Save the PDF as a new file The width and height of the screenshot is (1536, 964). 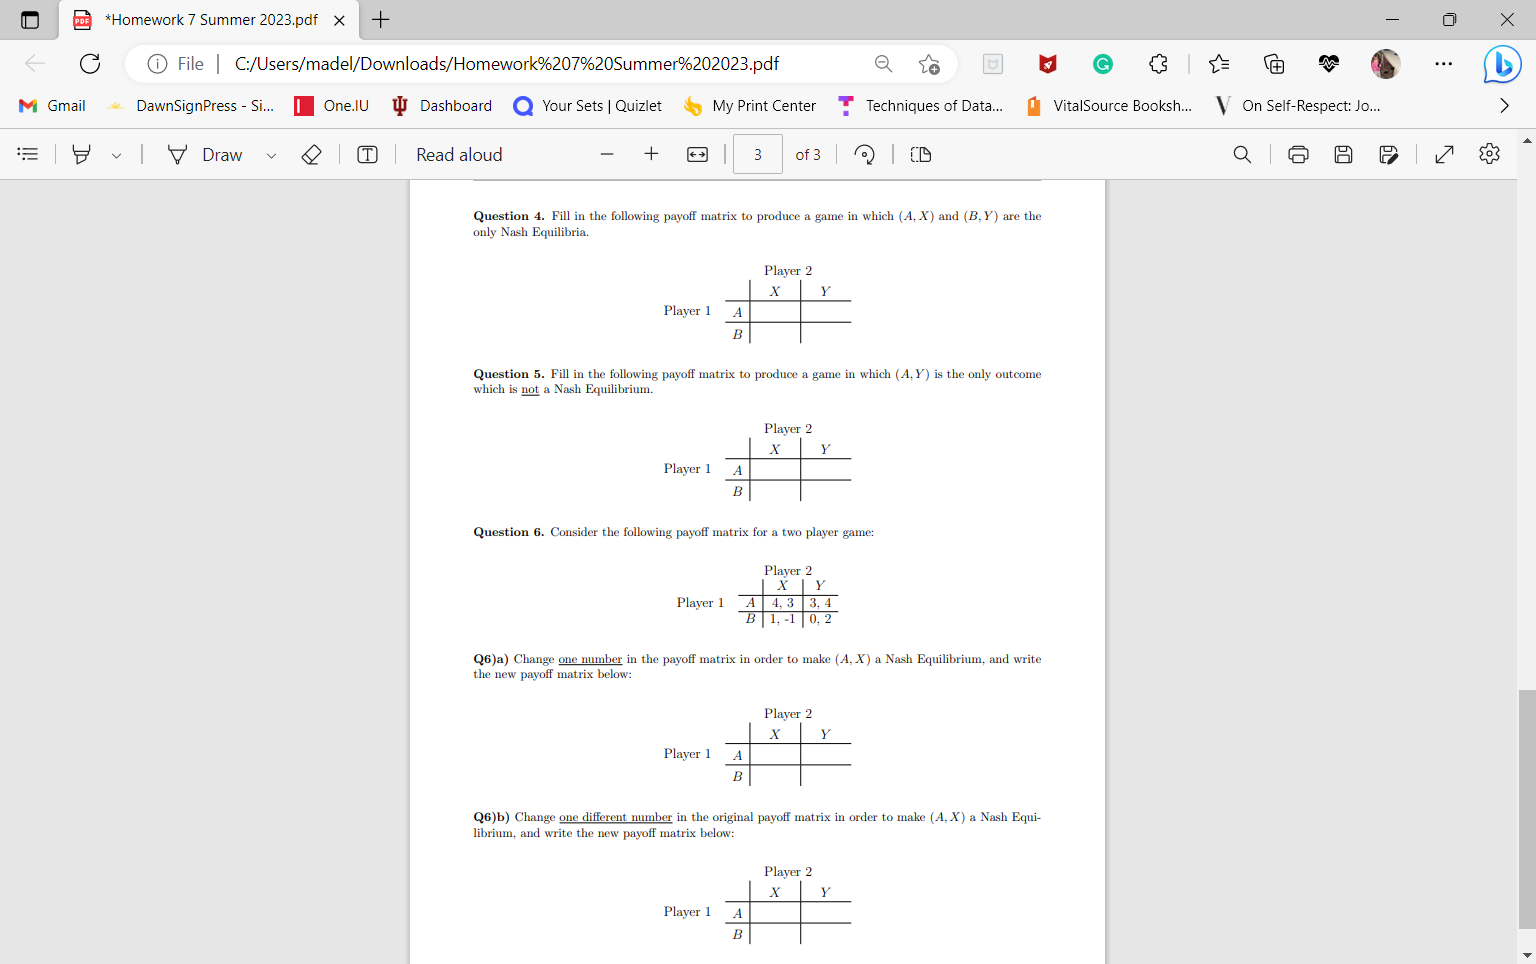point(1388,154)
